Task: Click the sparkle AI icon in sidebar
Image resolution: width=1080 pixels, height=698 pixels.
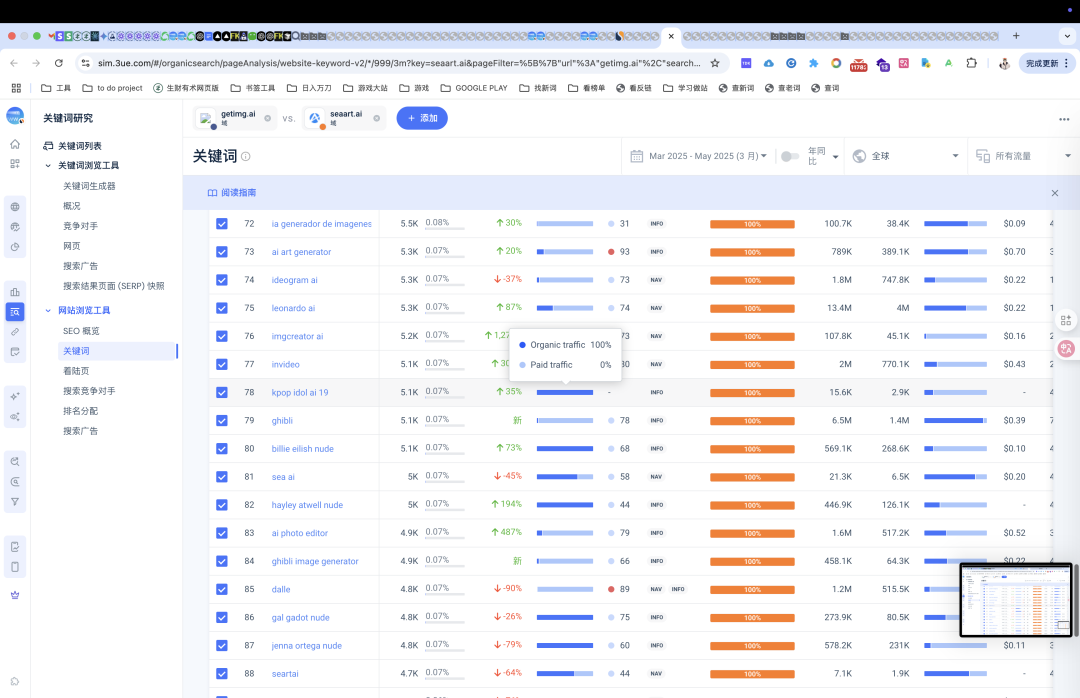Action: pos(15,396)
